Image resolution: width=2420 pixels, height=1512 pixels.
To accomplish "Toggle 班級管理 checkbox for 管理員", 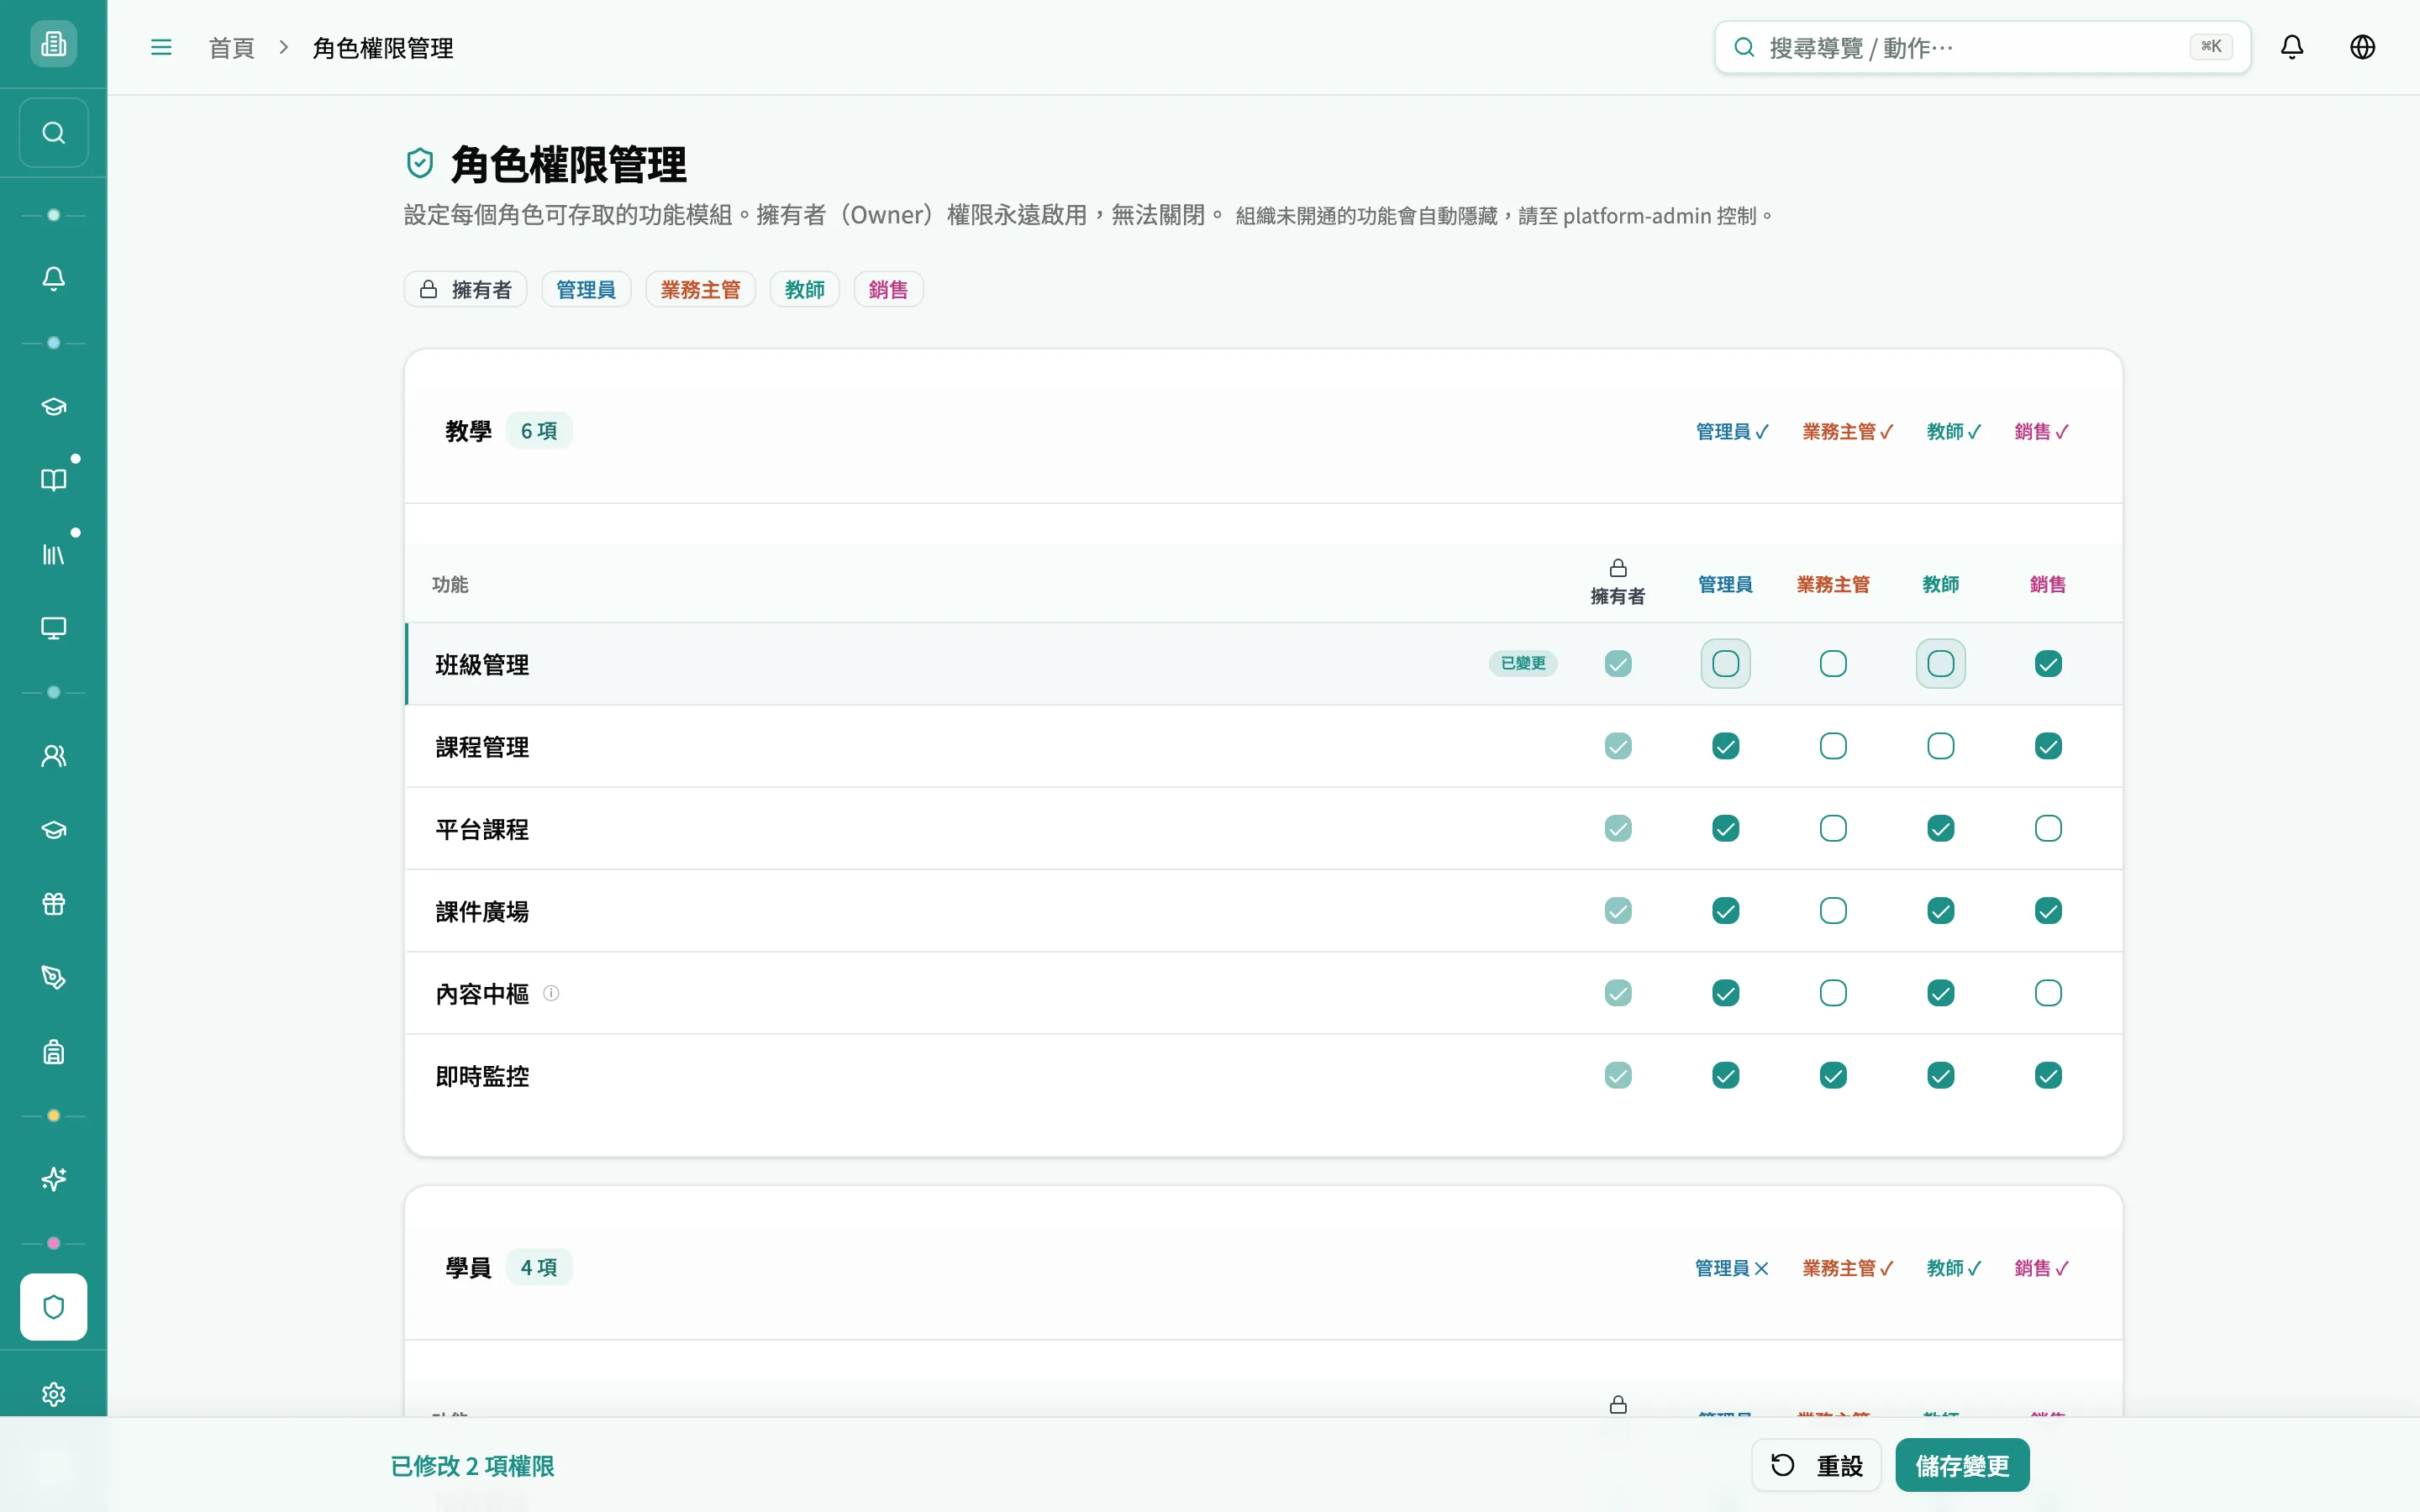I will point(1726,664).
